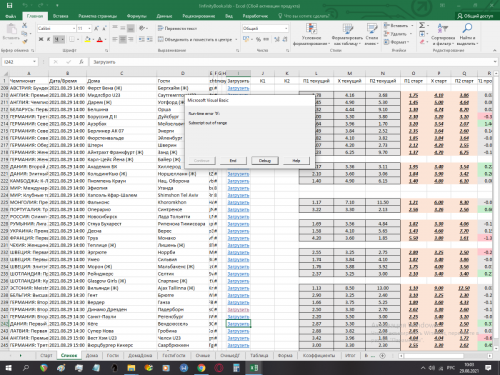Switch to the Developer ribbon tab
This screenshot has width=500, height=375.
[x=255, y=16]
